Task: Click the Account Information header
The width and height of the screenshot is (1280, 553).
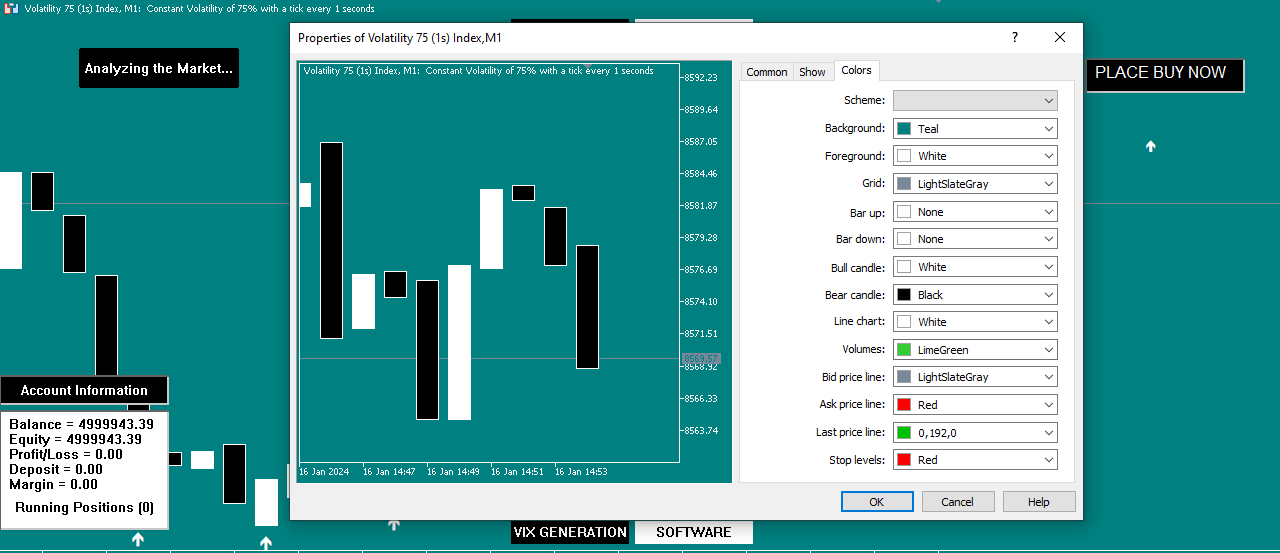Action: tap(84, 390)
